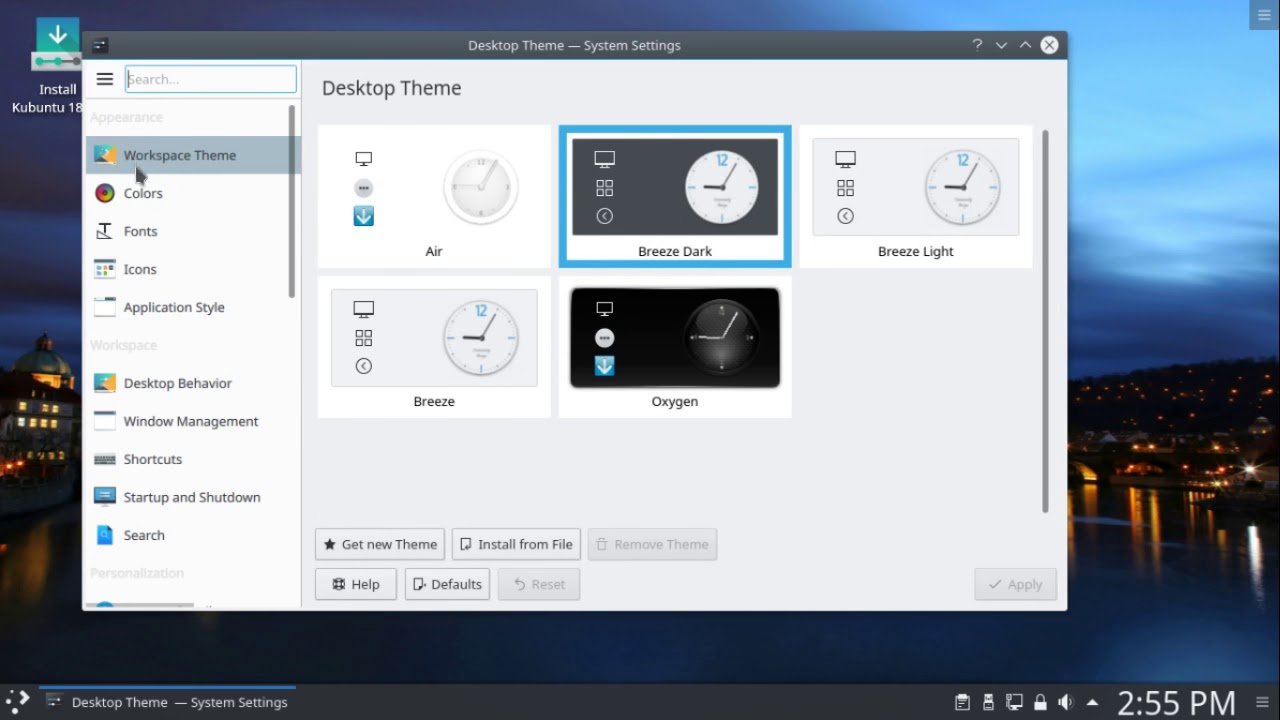The image size is (1280, 720).
Task: Click the Window Management icon
Action: pos(105,421)
